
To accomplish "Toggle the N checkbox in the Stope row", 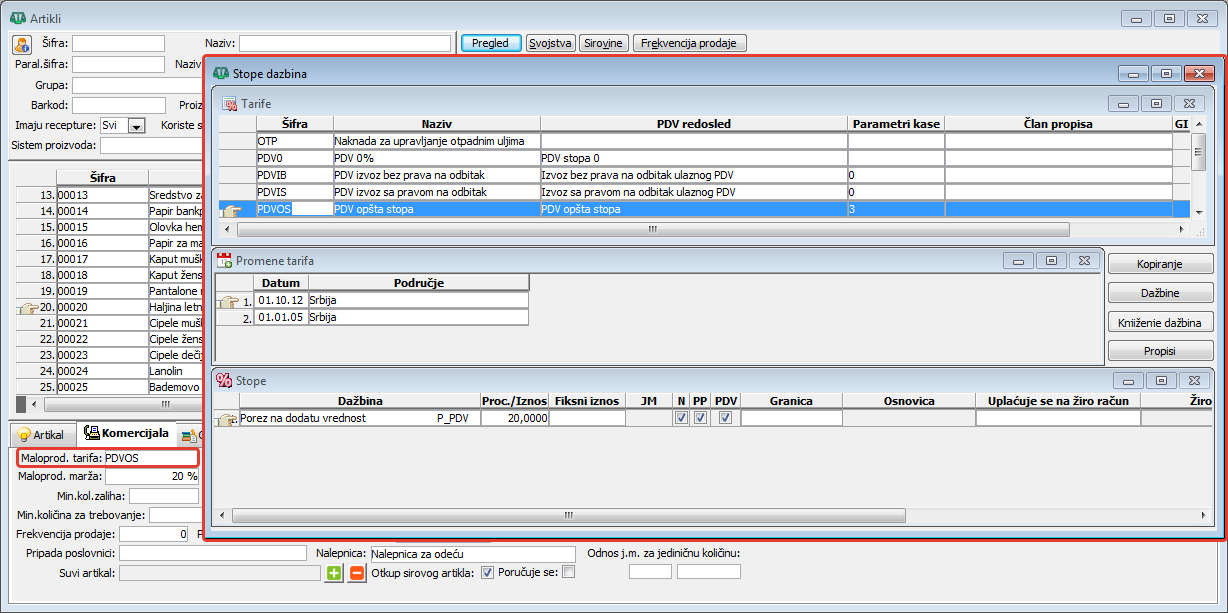I will [x=681, y=418].
